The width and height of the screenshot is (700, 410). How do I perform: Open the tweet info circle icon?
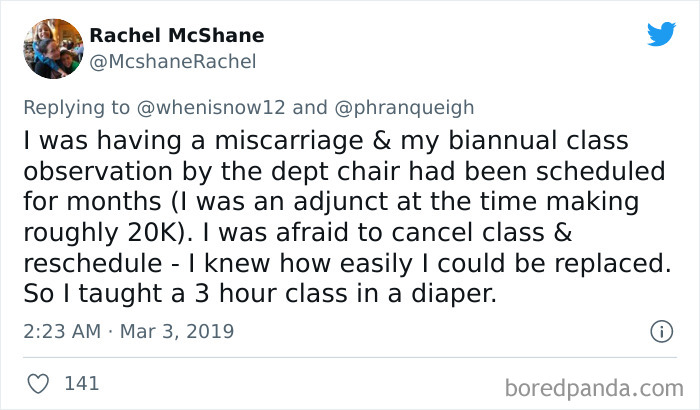[660, 330]
